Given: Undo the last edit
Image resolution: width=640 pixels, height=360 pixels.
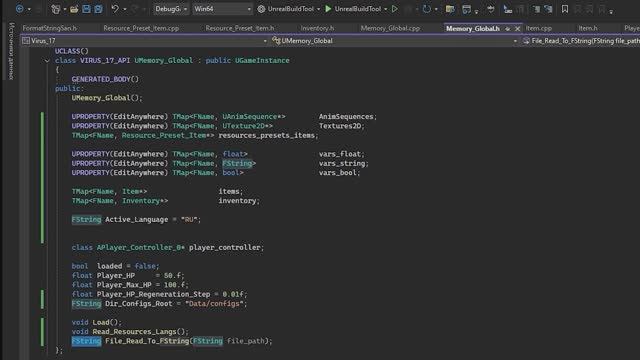Looking at the screenshot, I should pos(115,9).
